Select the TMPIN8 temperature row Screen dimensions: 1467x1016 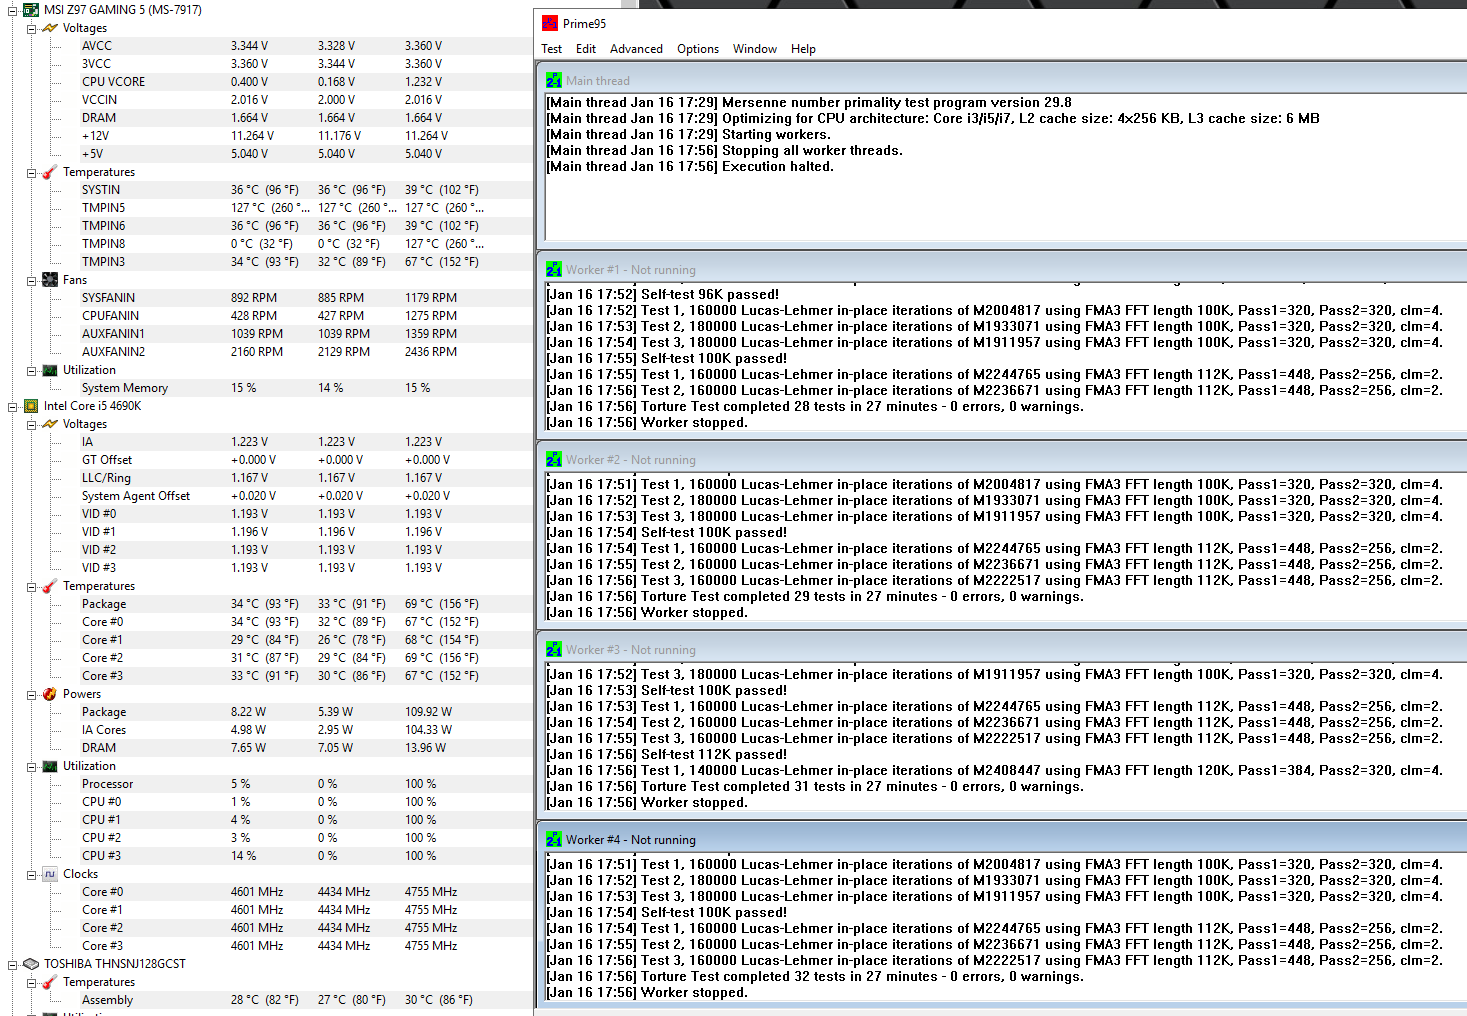coord(304,244)
